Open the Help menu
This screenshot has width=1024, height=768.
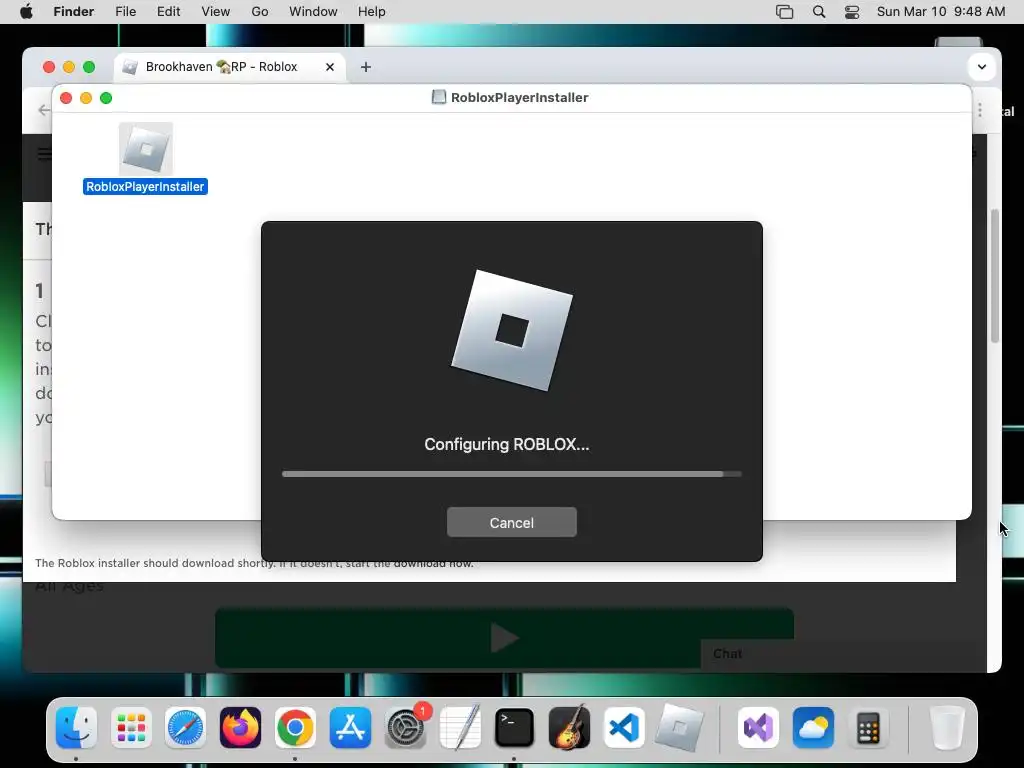click(x=372, y=12)
